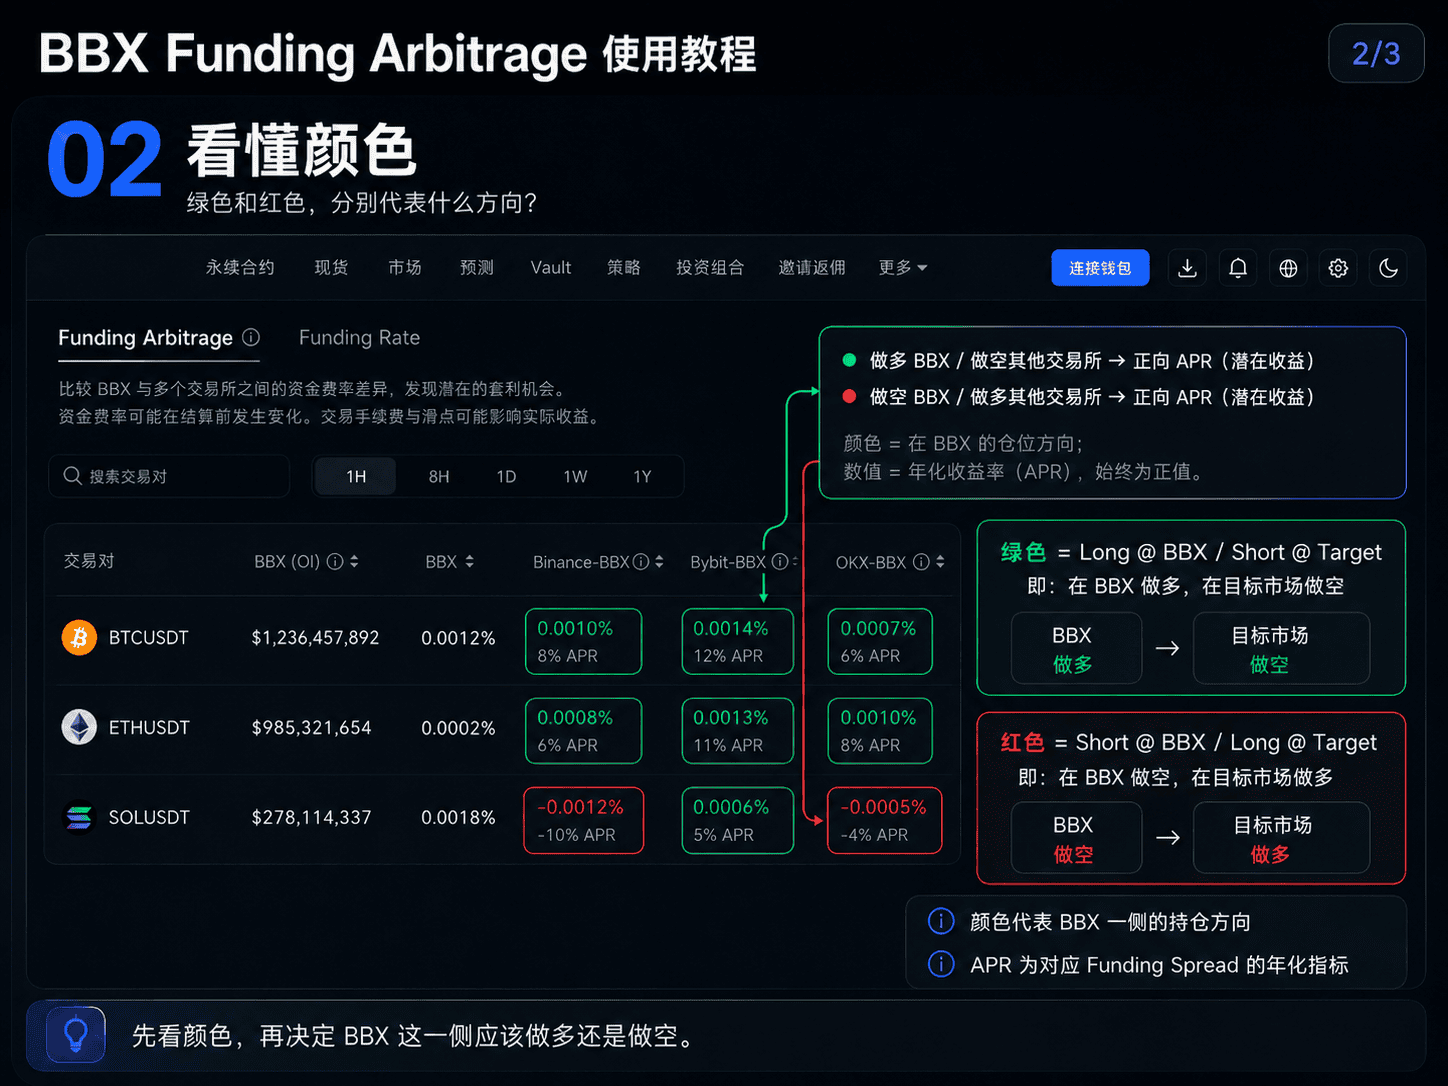Click the SOLUSDT pair name
The image size is (1448, 1086).
(x=149, y=817)
